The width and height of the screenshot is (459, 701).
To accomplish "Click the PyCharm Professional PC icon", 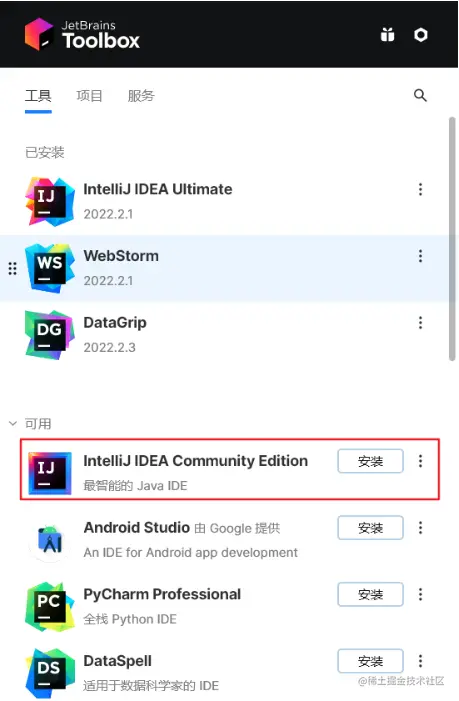I will point(50,607).
